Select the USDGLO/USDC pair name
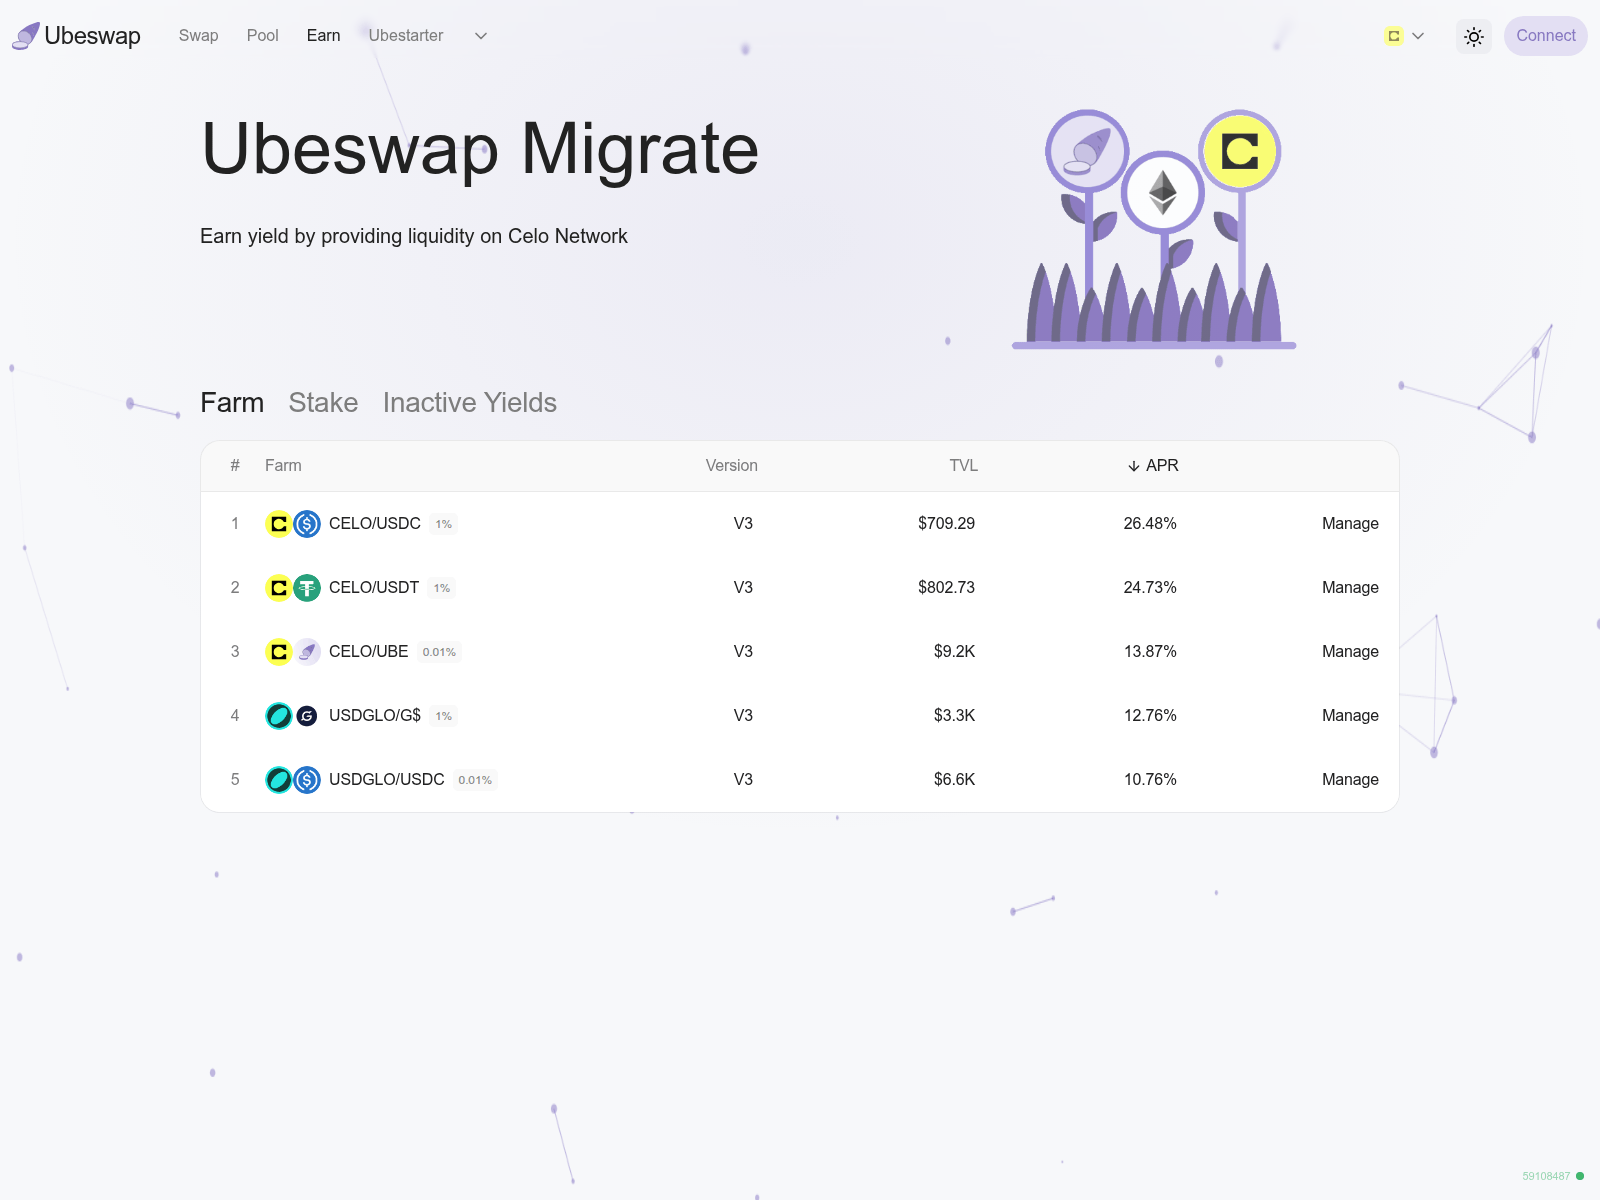 386,779
